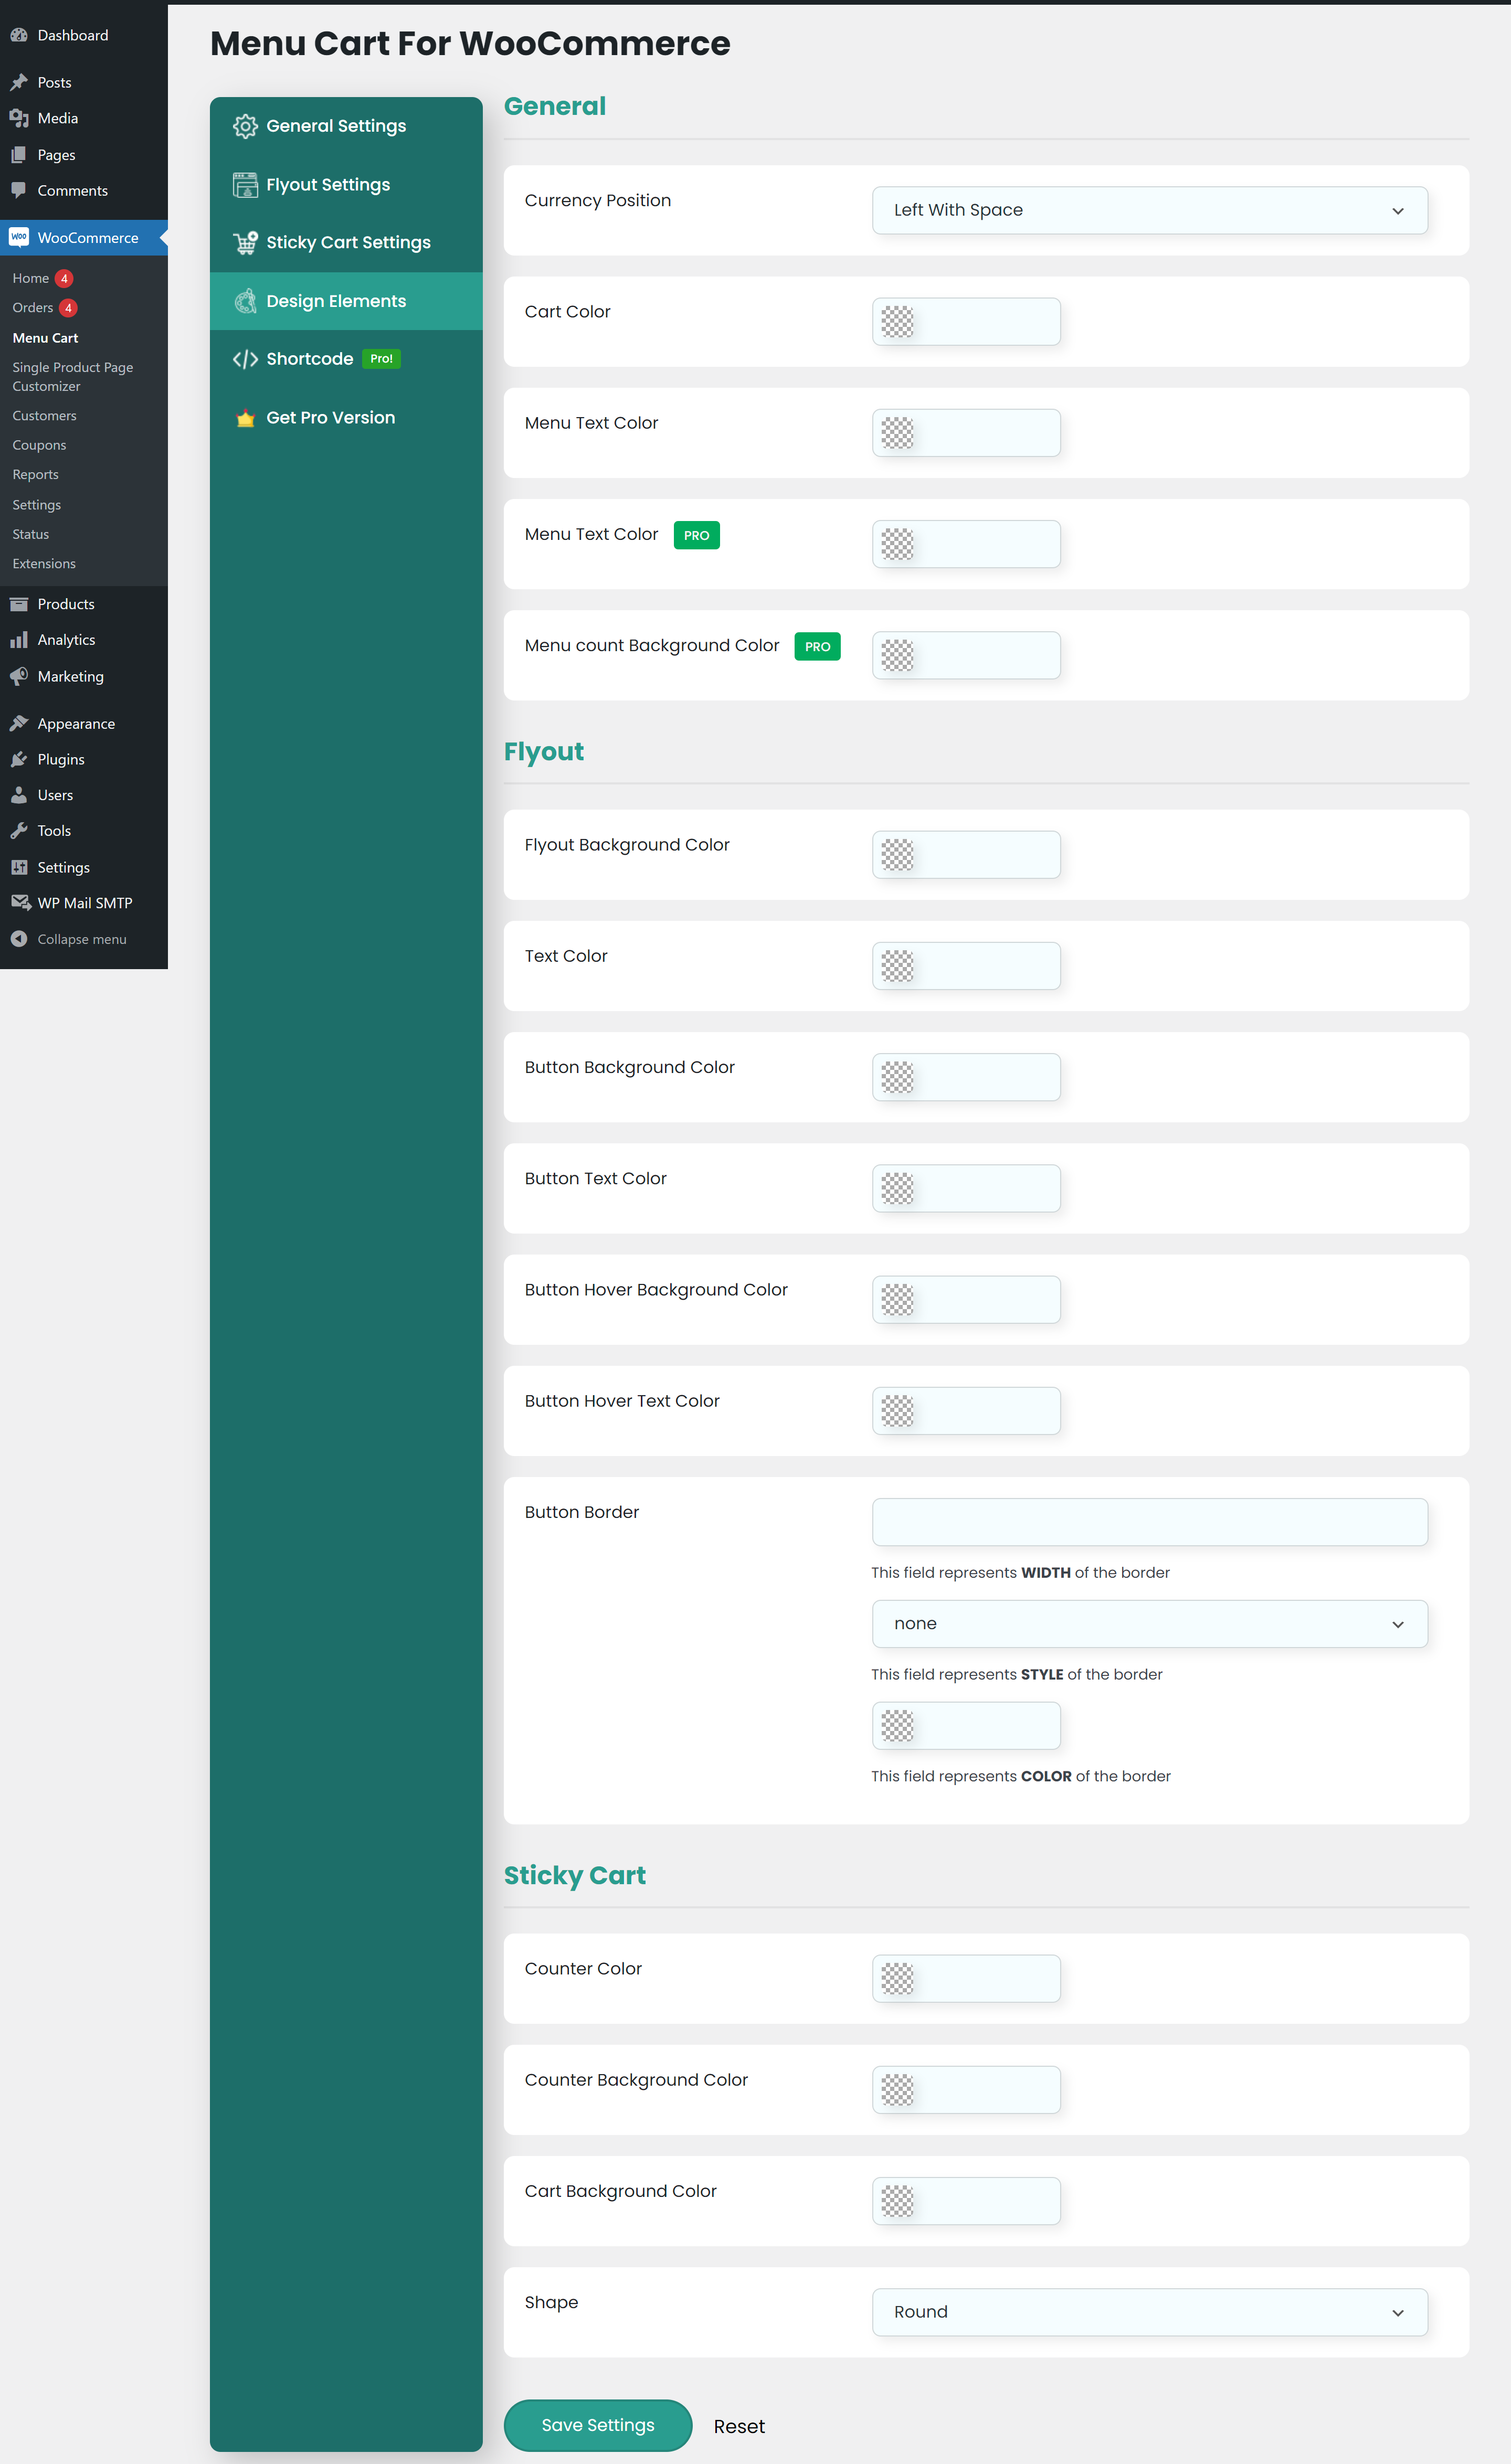The width and height of the screenshot is (1511, 2464).
Task: Pick the Button Text Color swatch
Action: [x=897, y=1189]
